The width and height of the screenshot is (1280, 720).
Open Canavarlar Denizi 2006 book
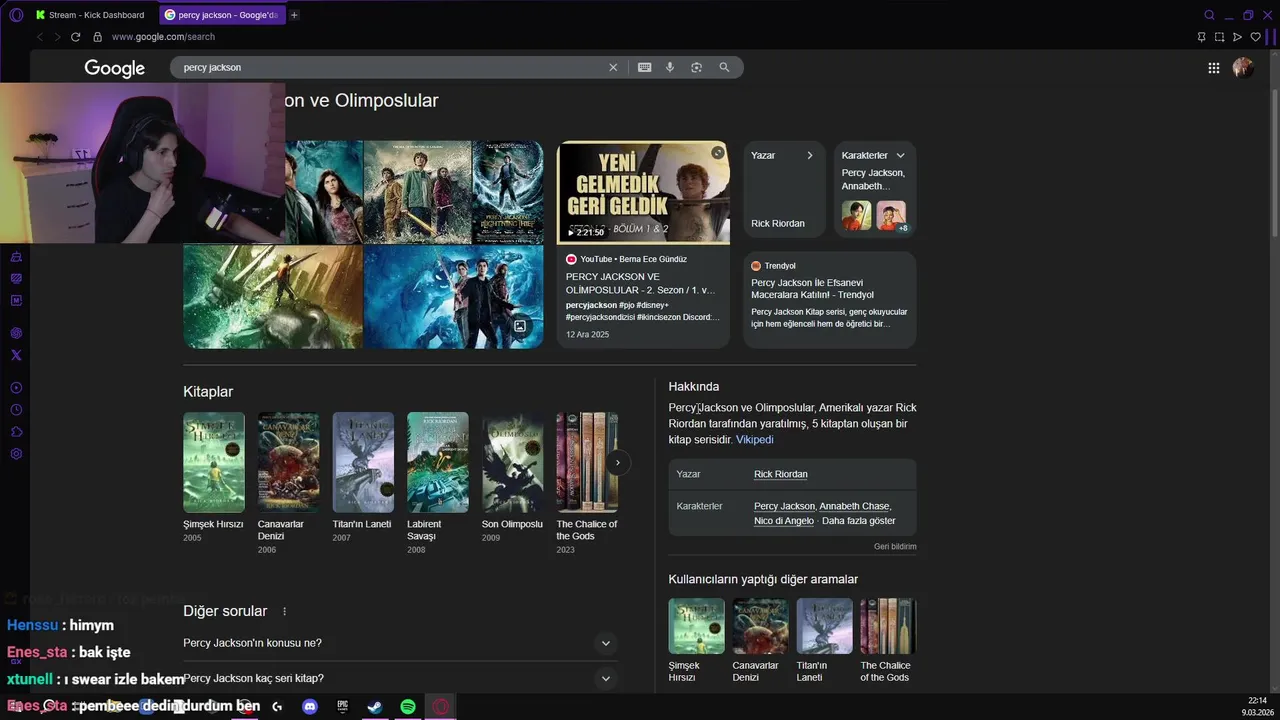pyautogui.click(x=288, y=482)
